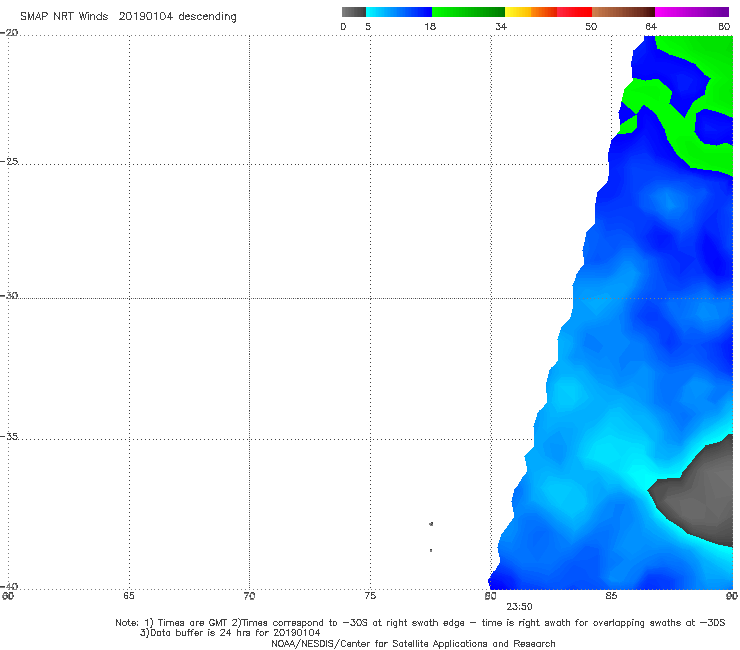Click the latitude label -30

[9, 295]
